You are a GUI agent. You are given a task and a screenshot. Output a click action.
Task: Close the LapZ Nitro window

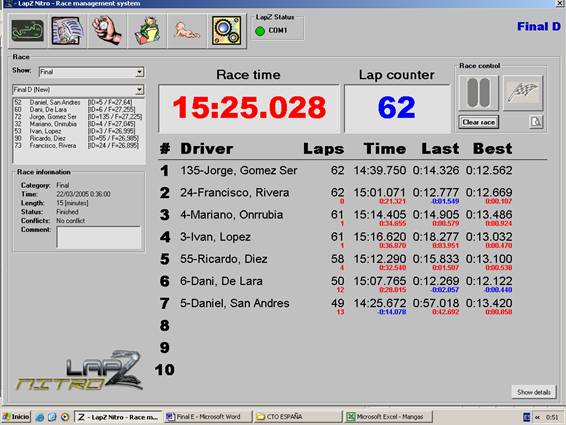(560, 3)
